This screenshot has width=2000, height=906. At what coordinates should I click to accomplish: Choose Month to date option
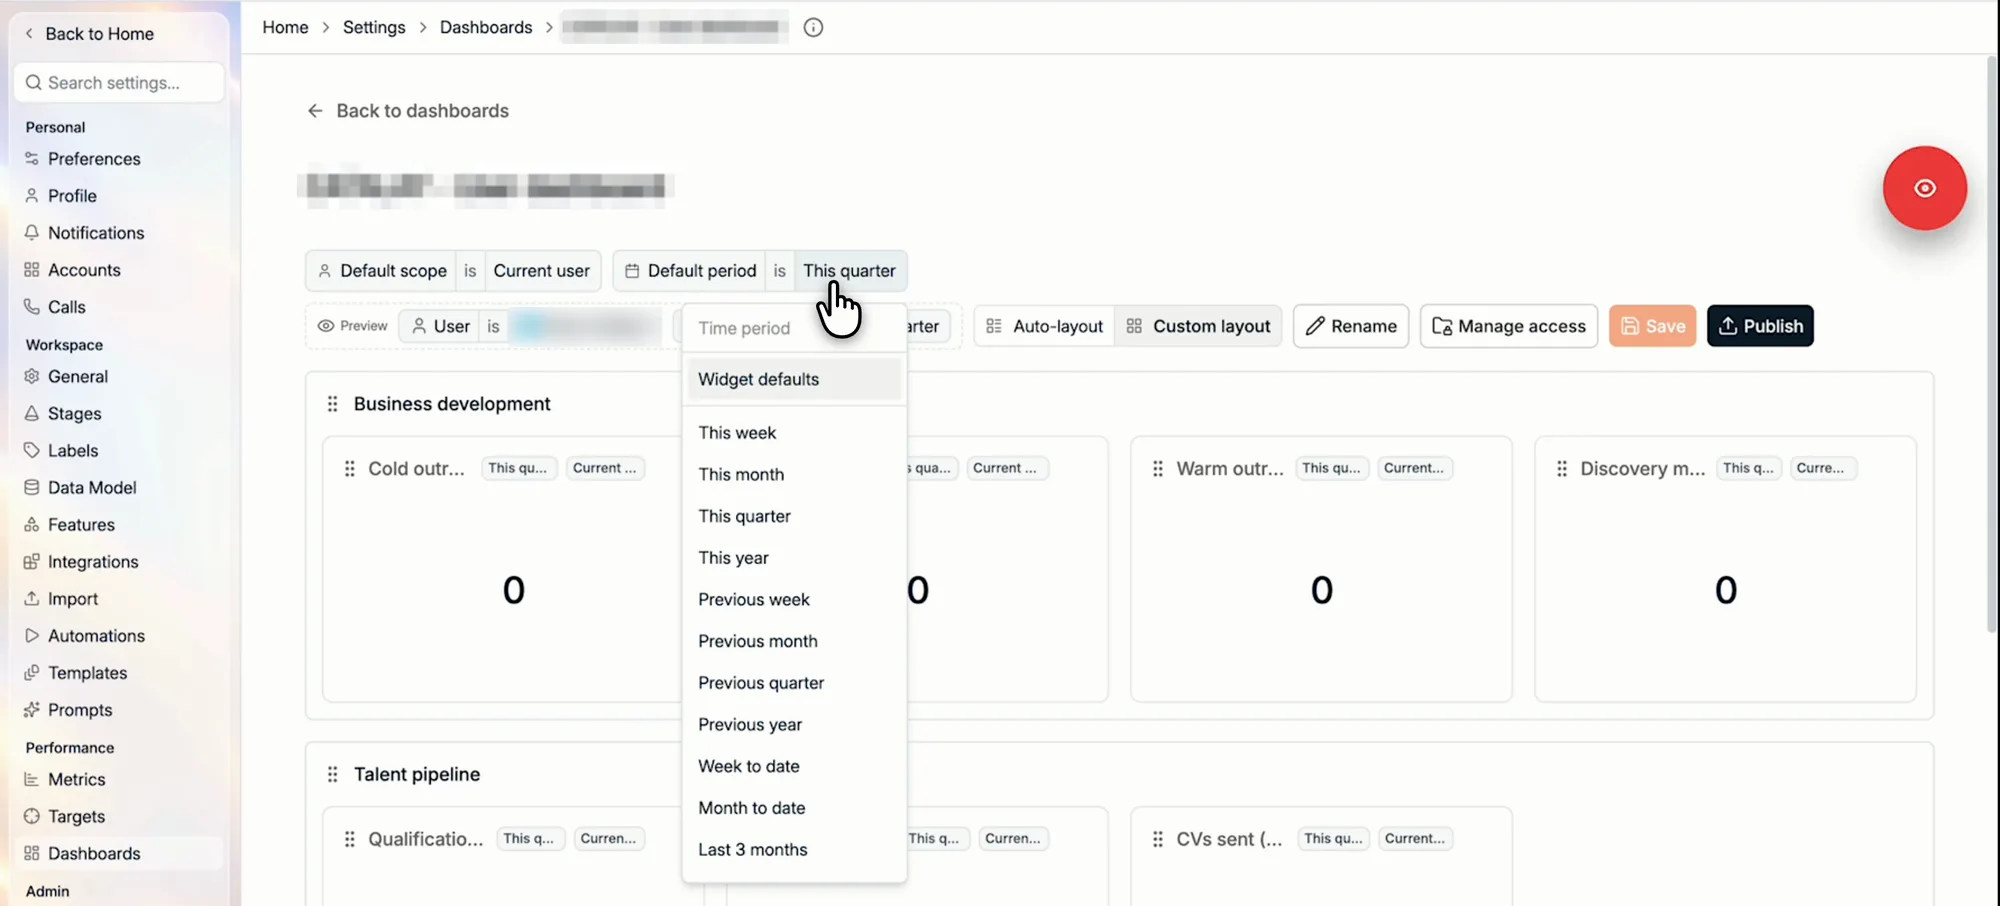click(x=794, y=808)
